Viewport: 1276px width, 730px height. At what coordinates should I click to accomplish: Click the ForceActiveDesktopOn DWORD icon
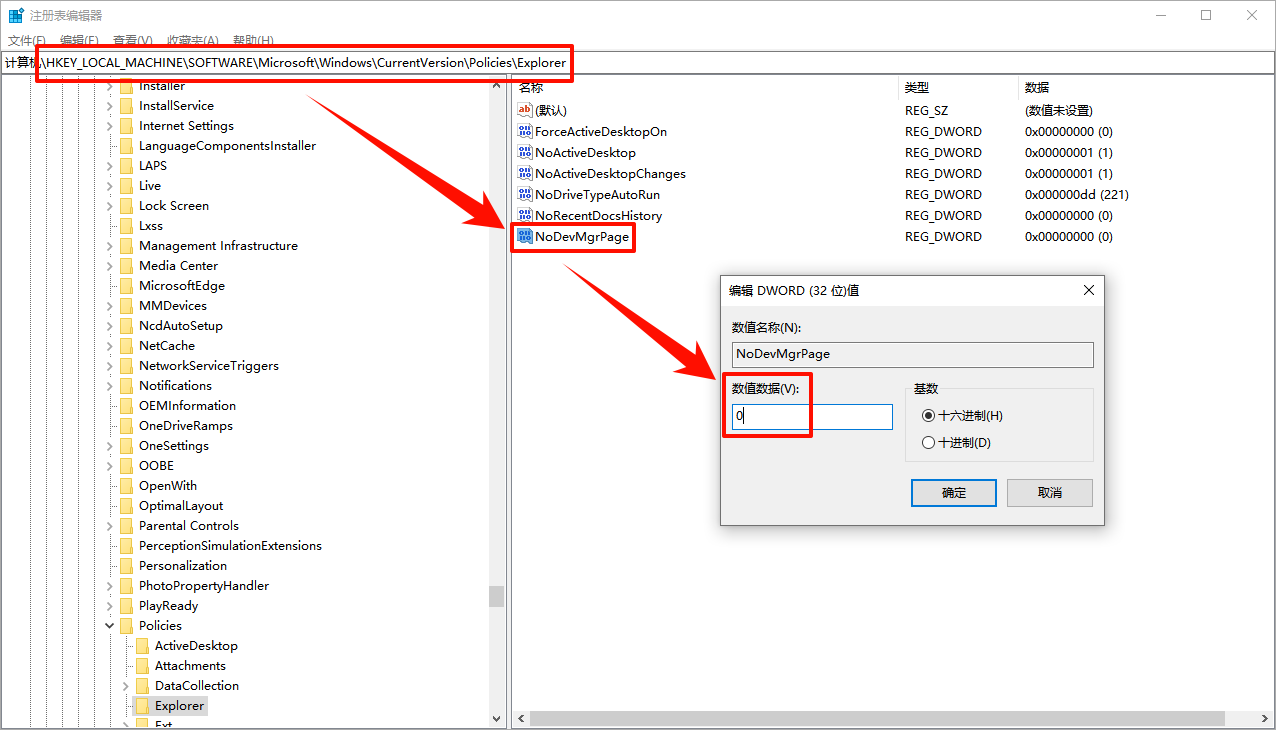[x=526, y=131]
